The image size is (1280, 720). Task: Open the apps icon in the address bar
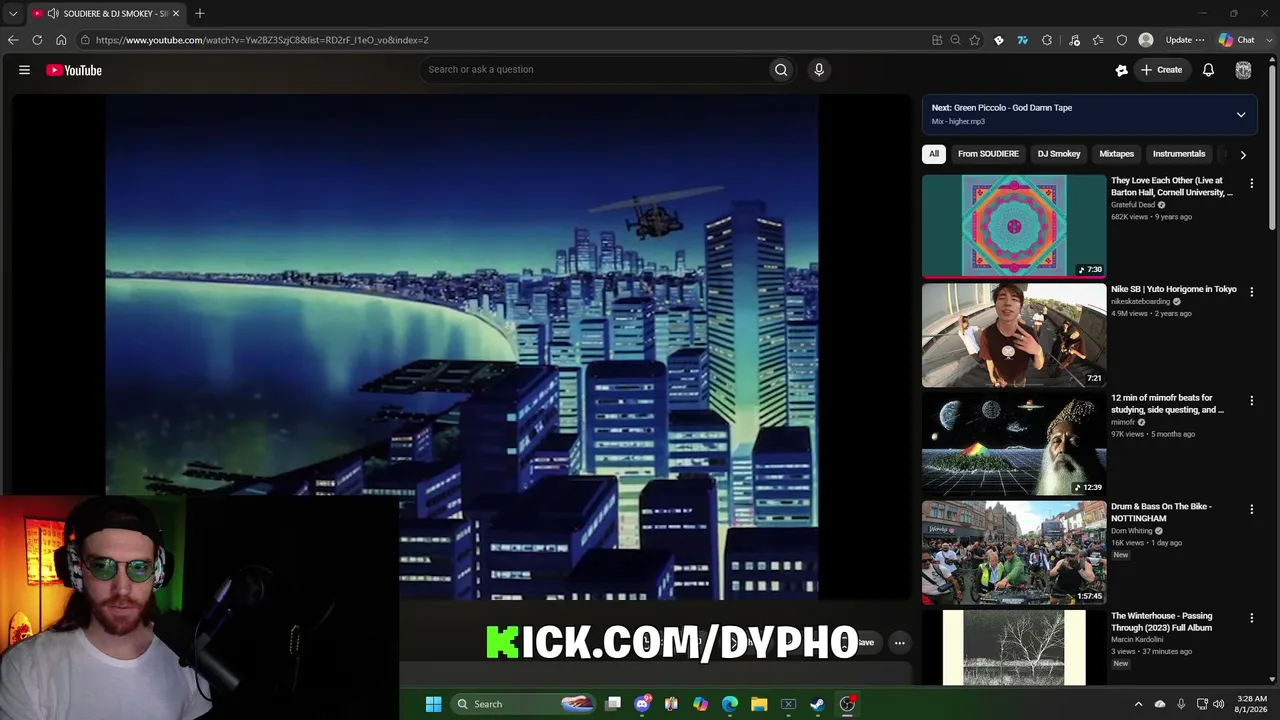937,40
